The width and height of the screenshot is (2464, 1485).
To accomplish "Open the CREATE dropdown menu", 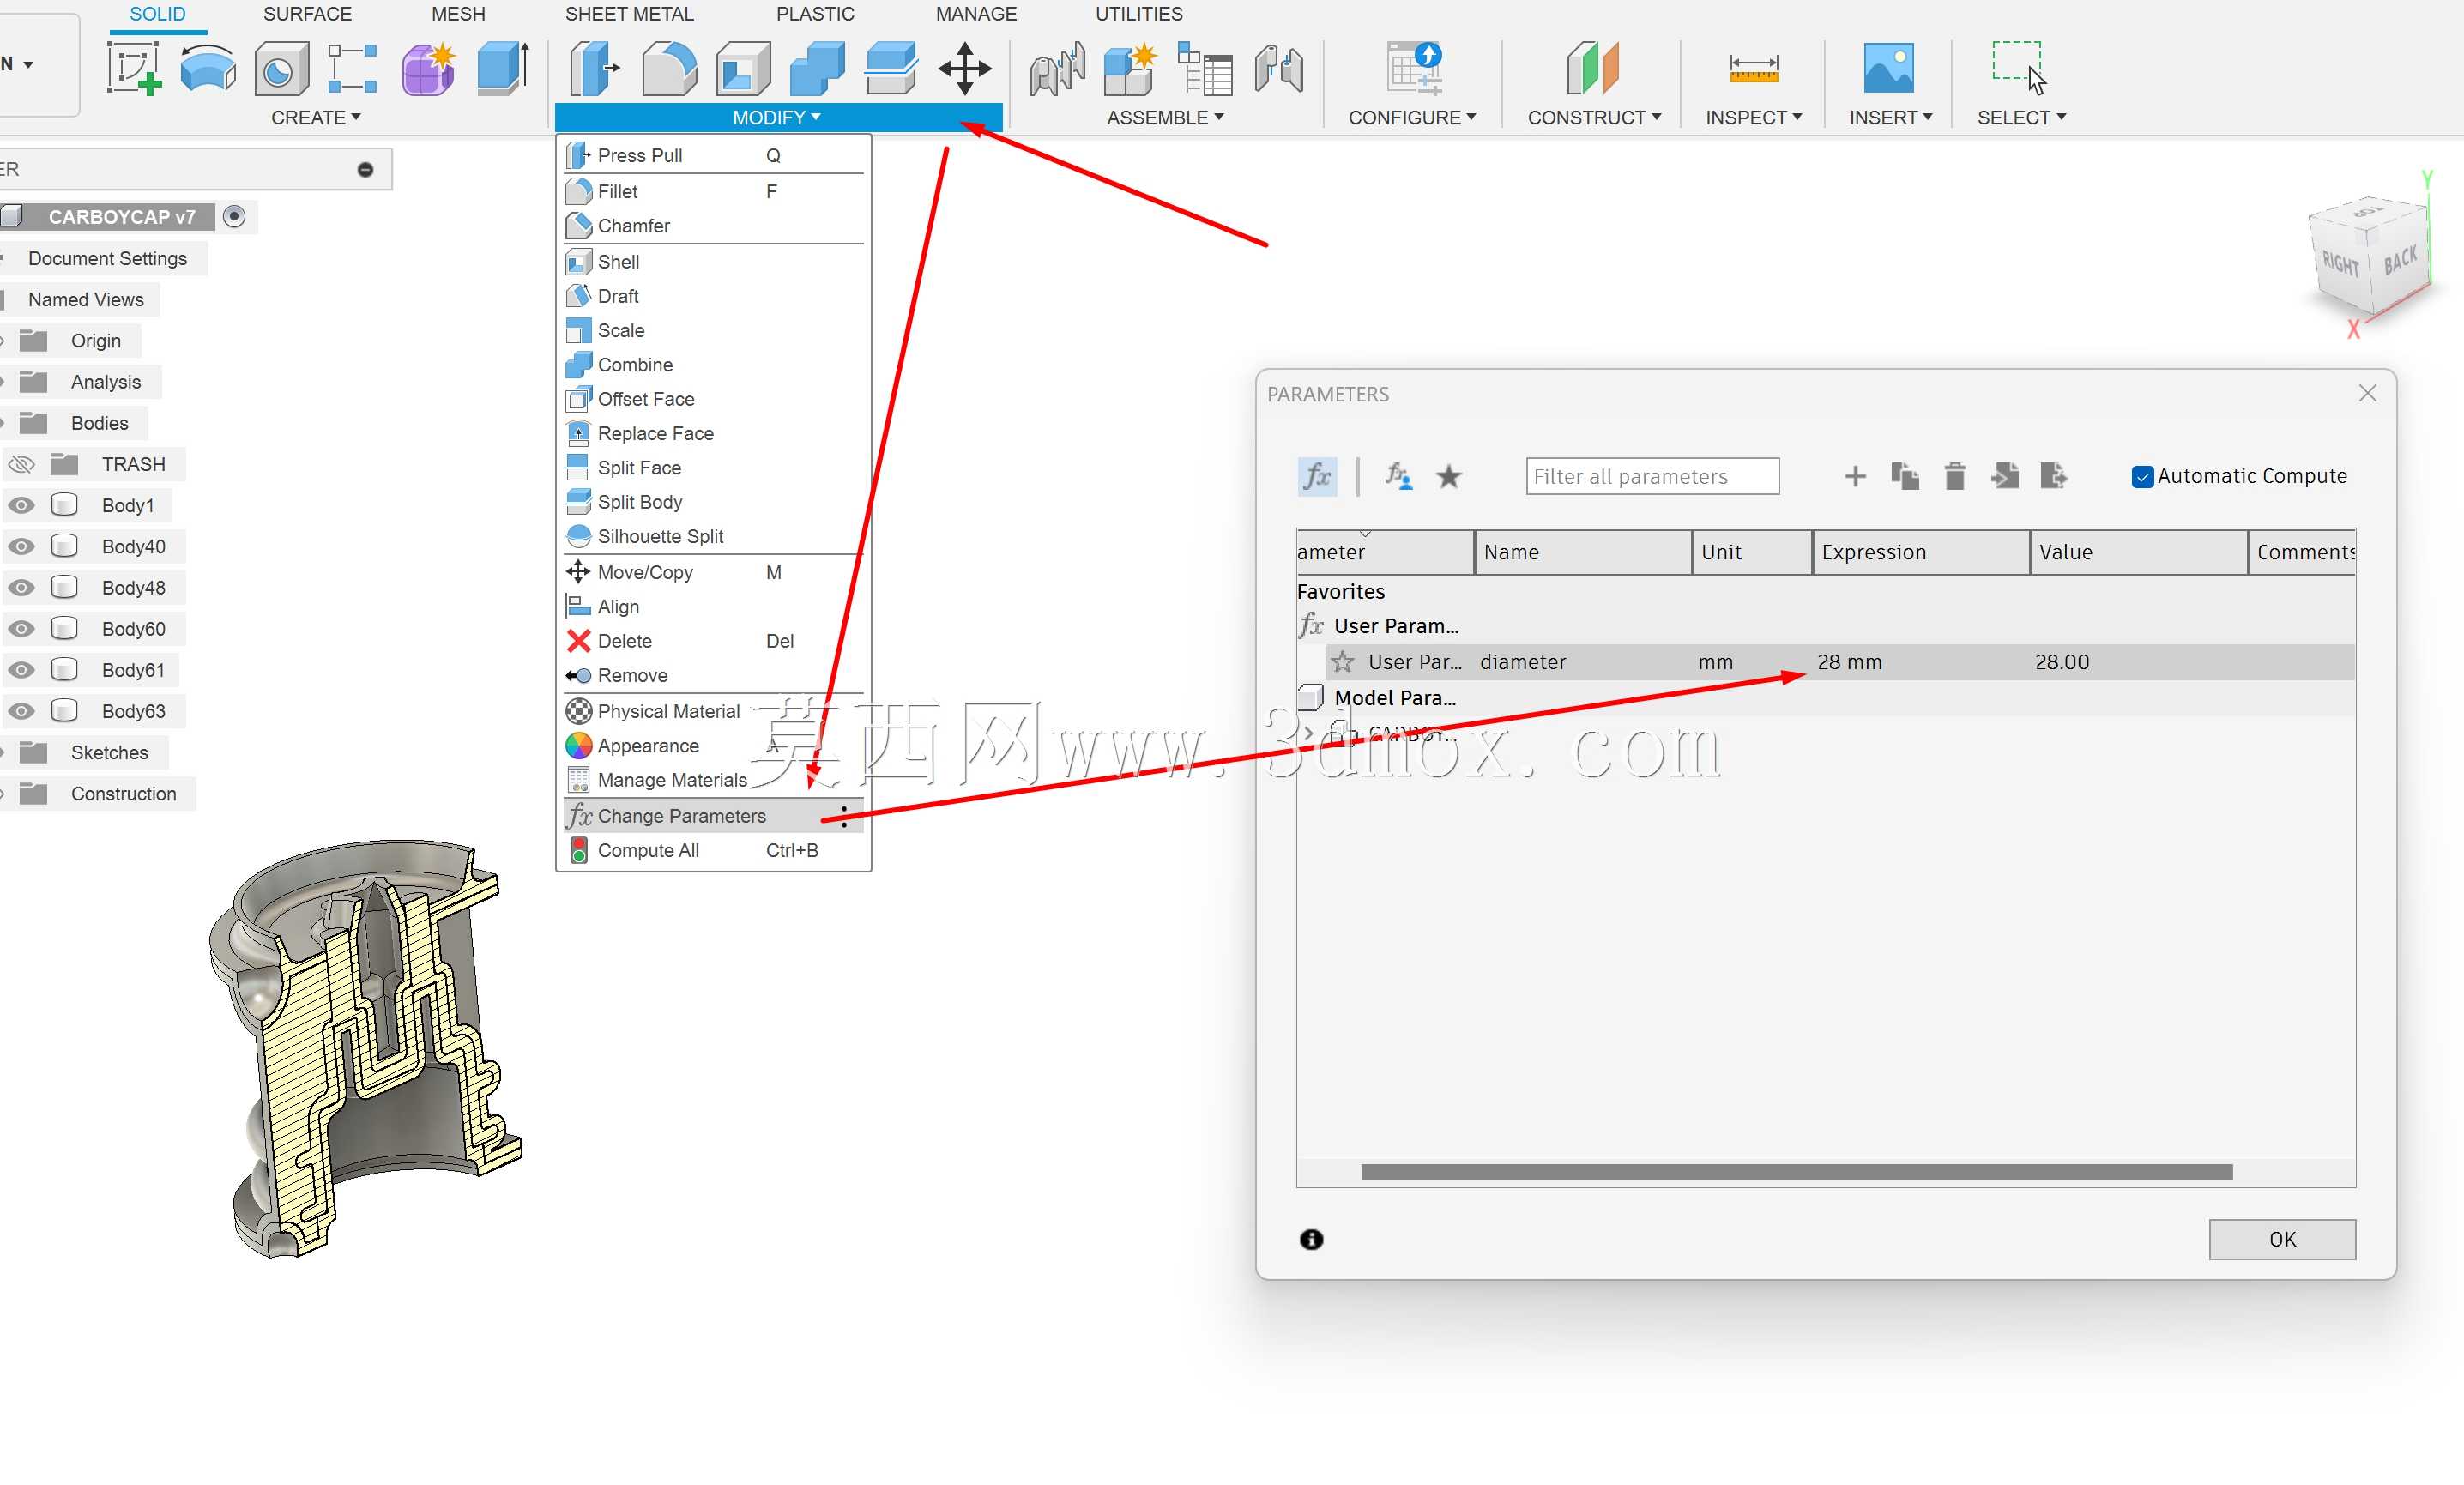I will 316,118.
